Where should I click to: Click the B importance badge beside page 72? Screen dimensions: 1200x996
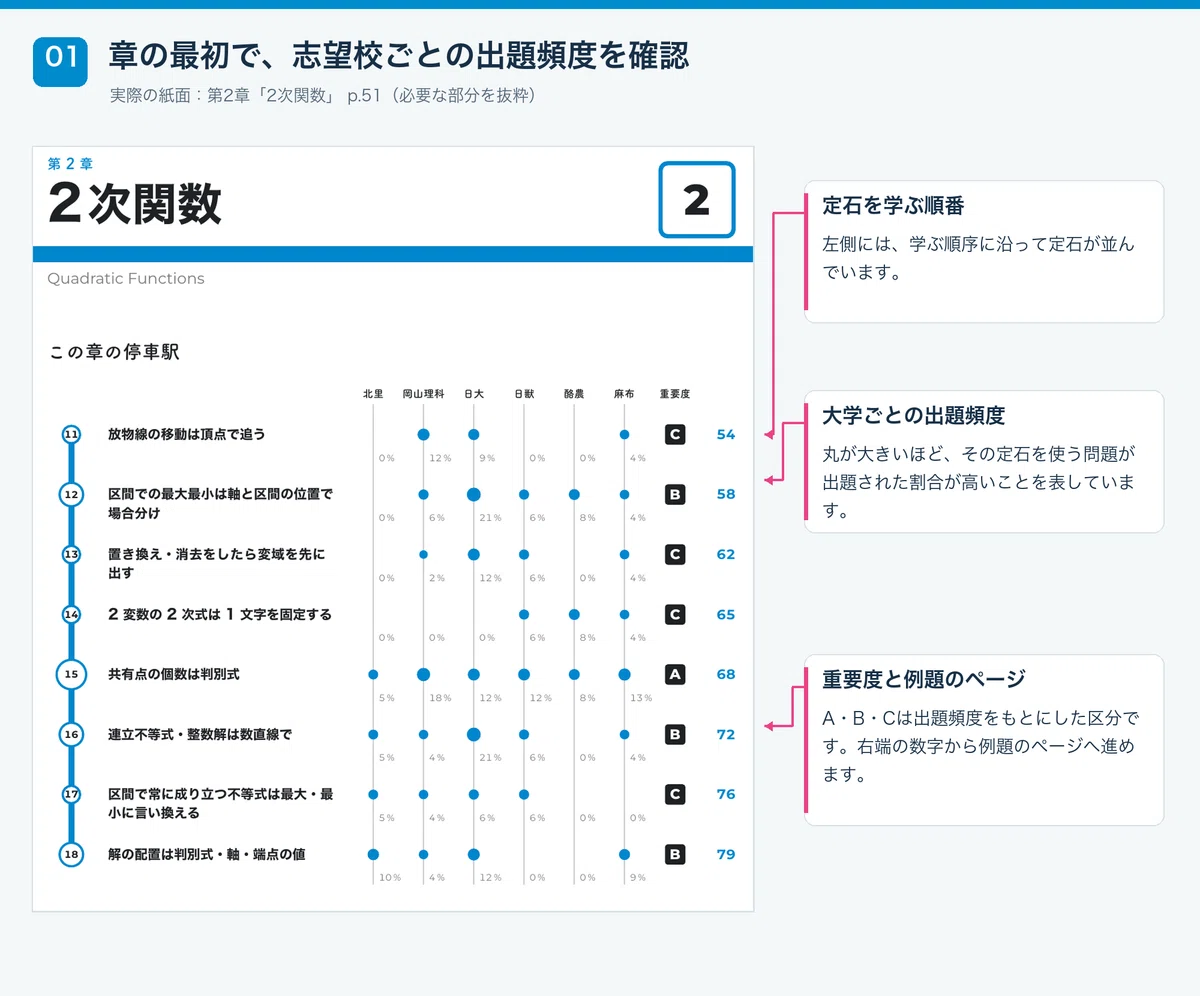[675, 734]
